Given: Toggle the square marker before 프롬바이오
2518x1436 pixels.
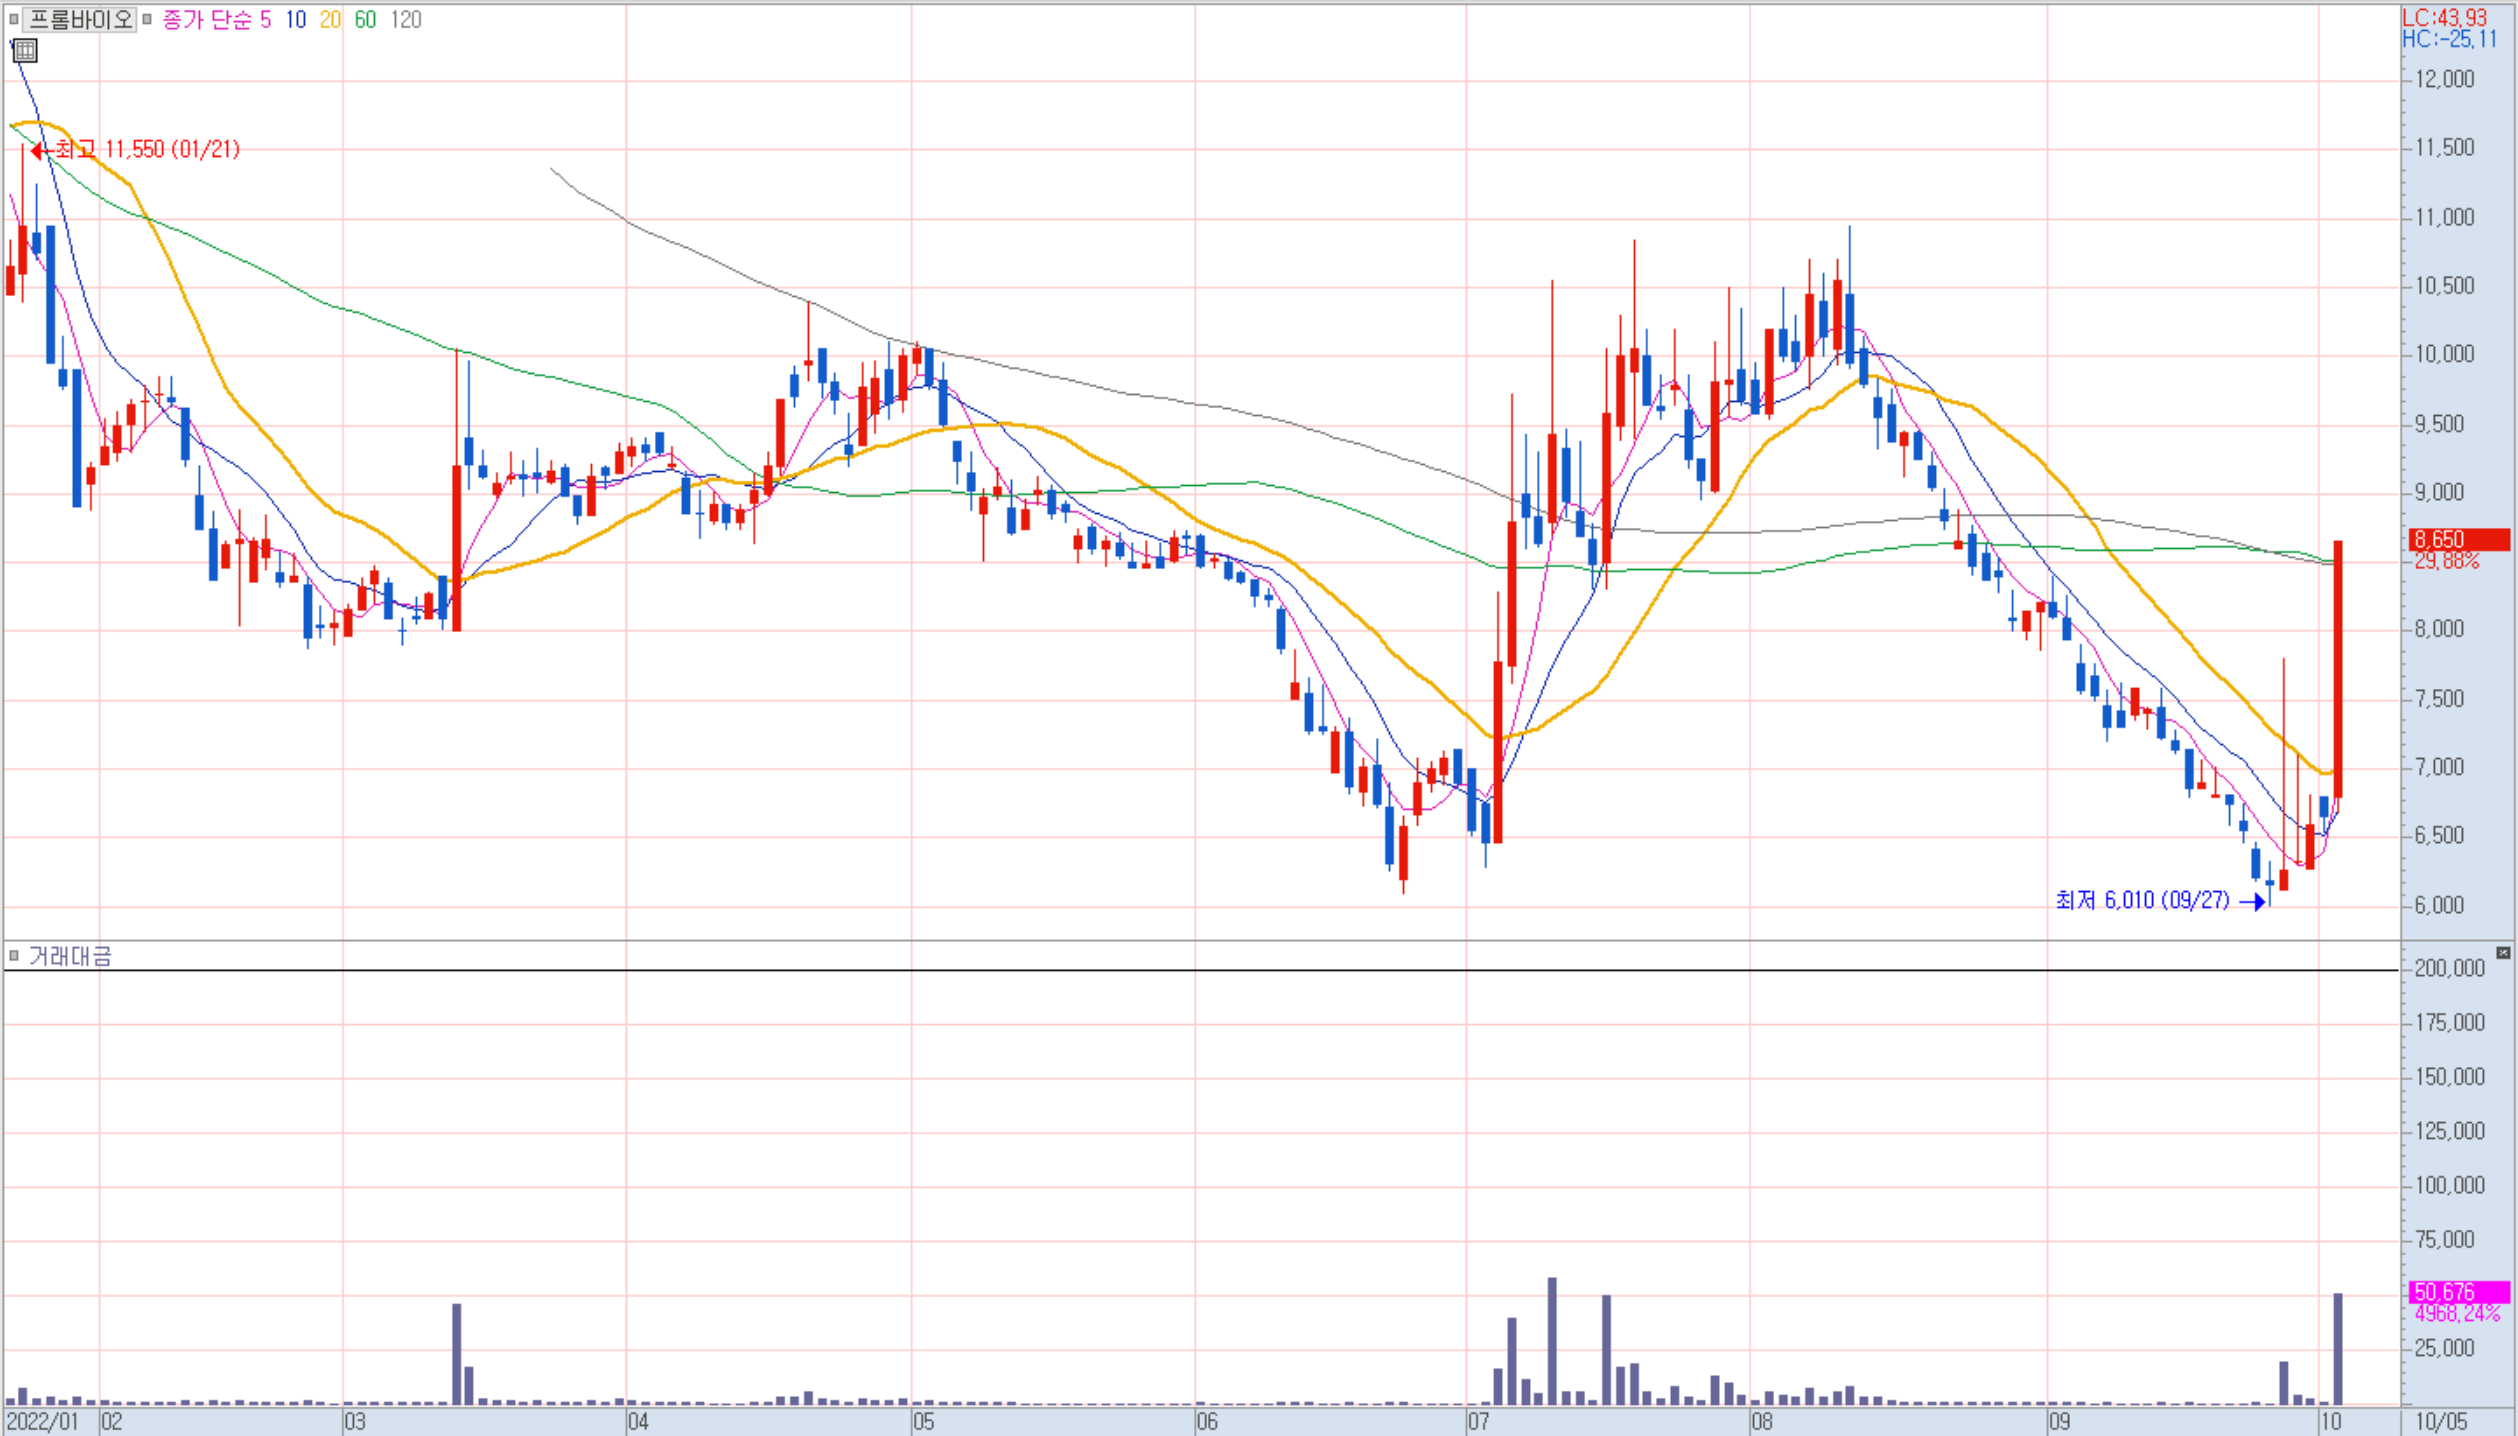Looking at the screenshot, I should [x=14, y=19].
